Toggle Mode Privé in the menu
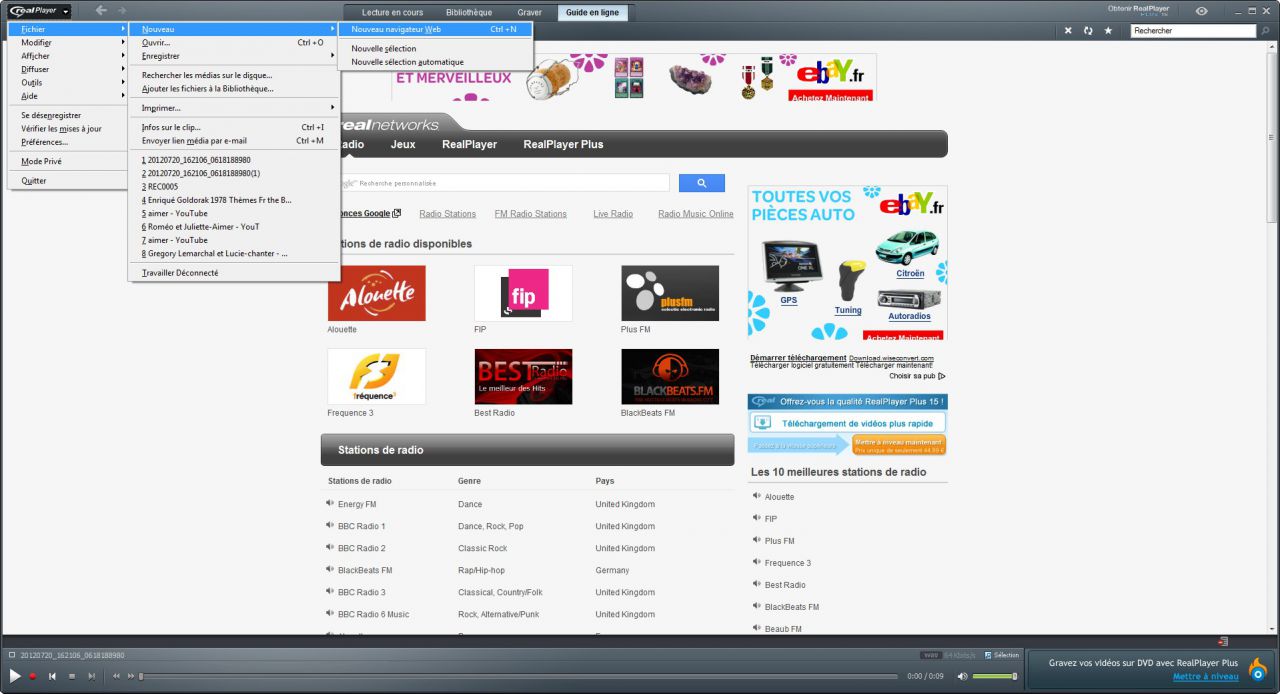 [x=41, y=162]
